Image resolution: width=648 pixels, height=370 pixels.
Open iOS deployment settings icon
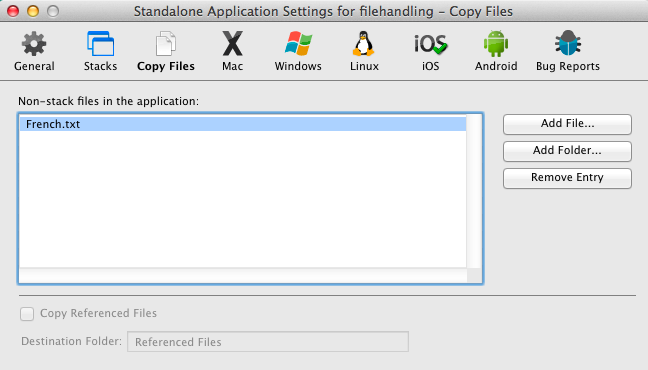(x=431, y=44)
